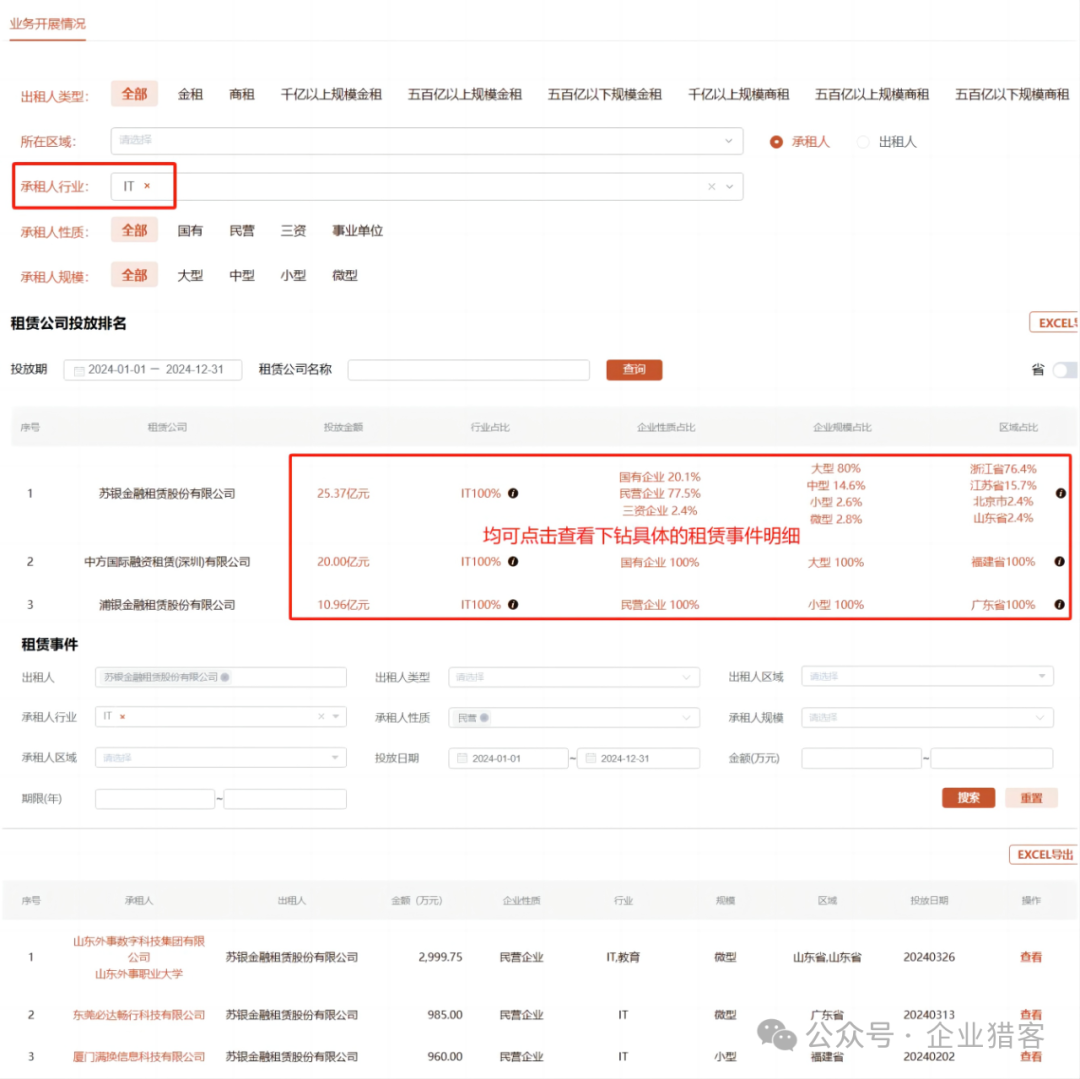
Task: Open 山东外事数字科技集团有限公司 lessee link
Action: [139, 949]
